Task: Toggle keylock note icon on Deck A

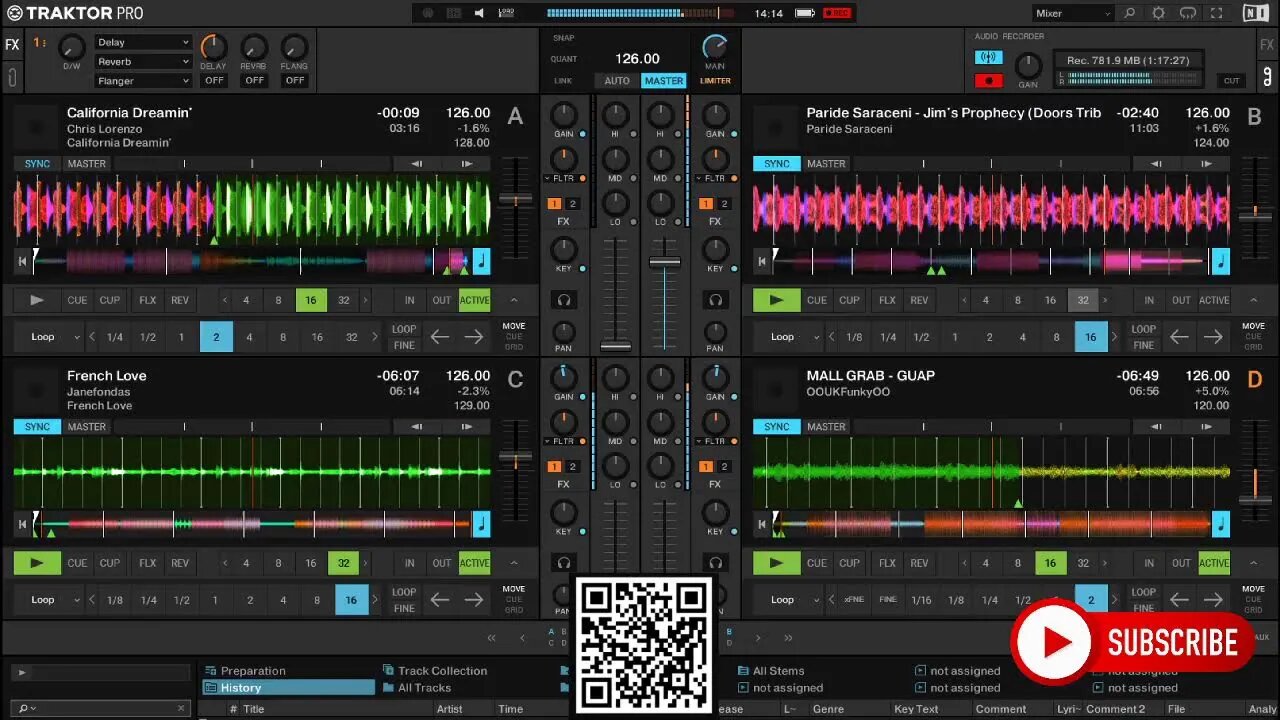Action: (481, 262)
